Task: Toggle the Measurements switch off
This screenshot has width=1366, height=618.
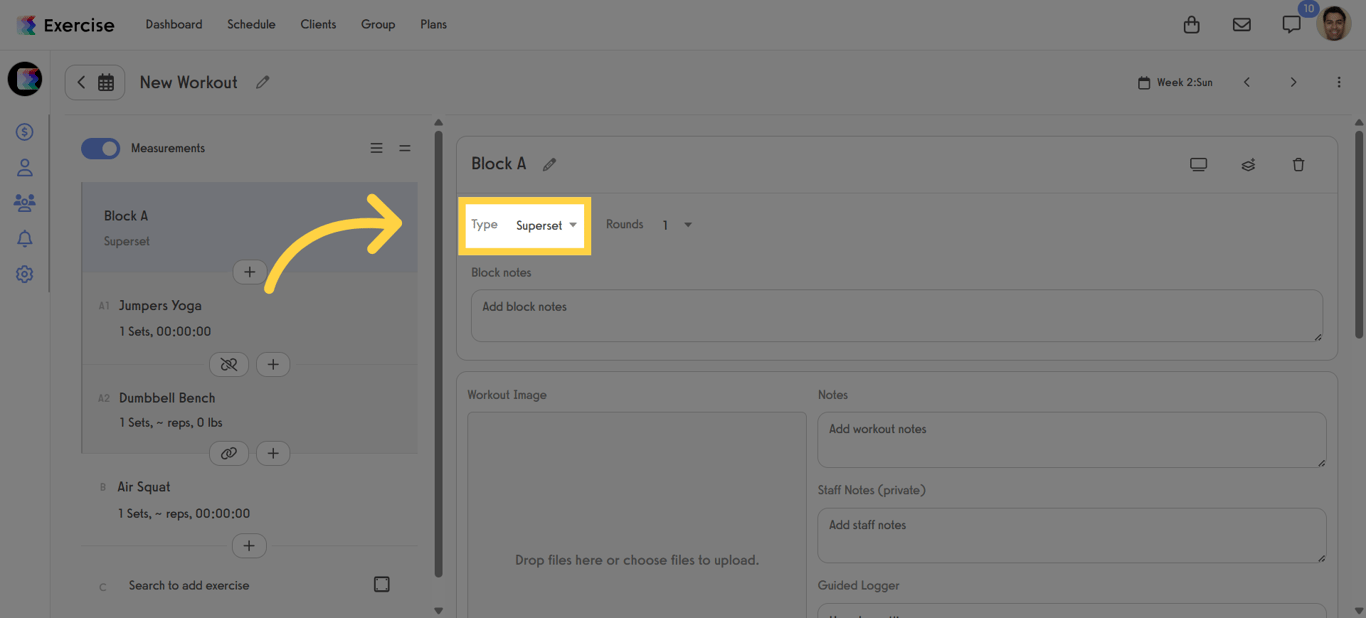Action: pyautogui.click(x=100, y=147)
